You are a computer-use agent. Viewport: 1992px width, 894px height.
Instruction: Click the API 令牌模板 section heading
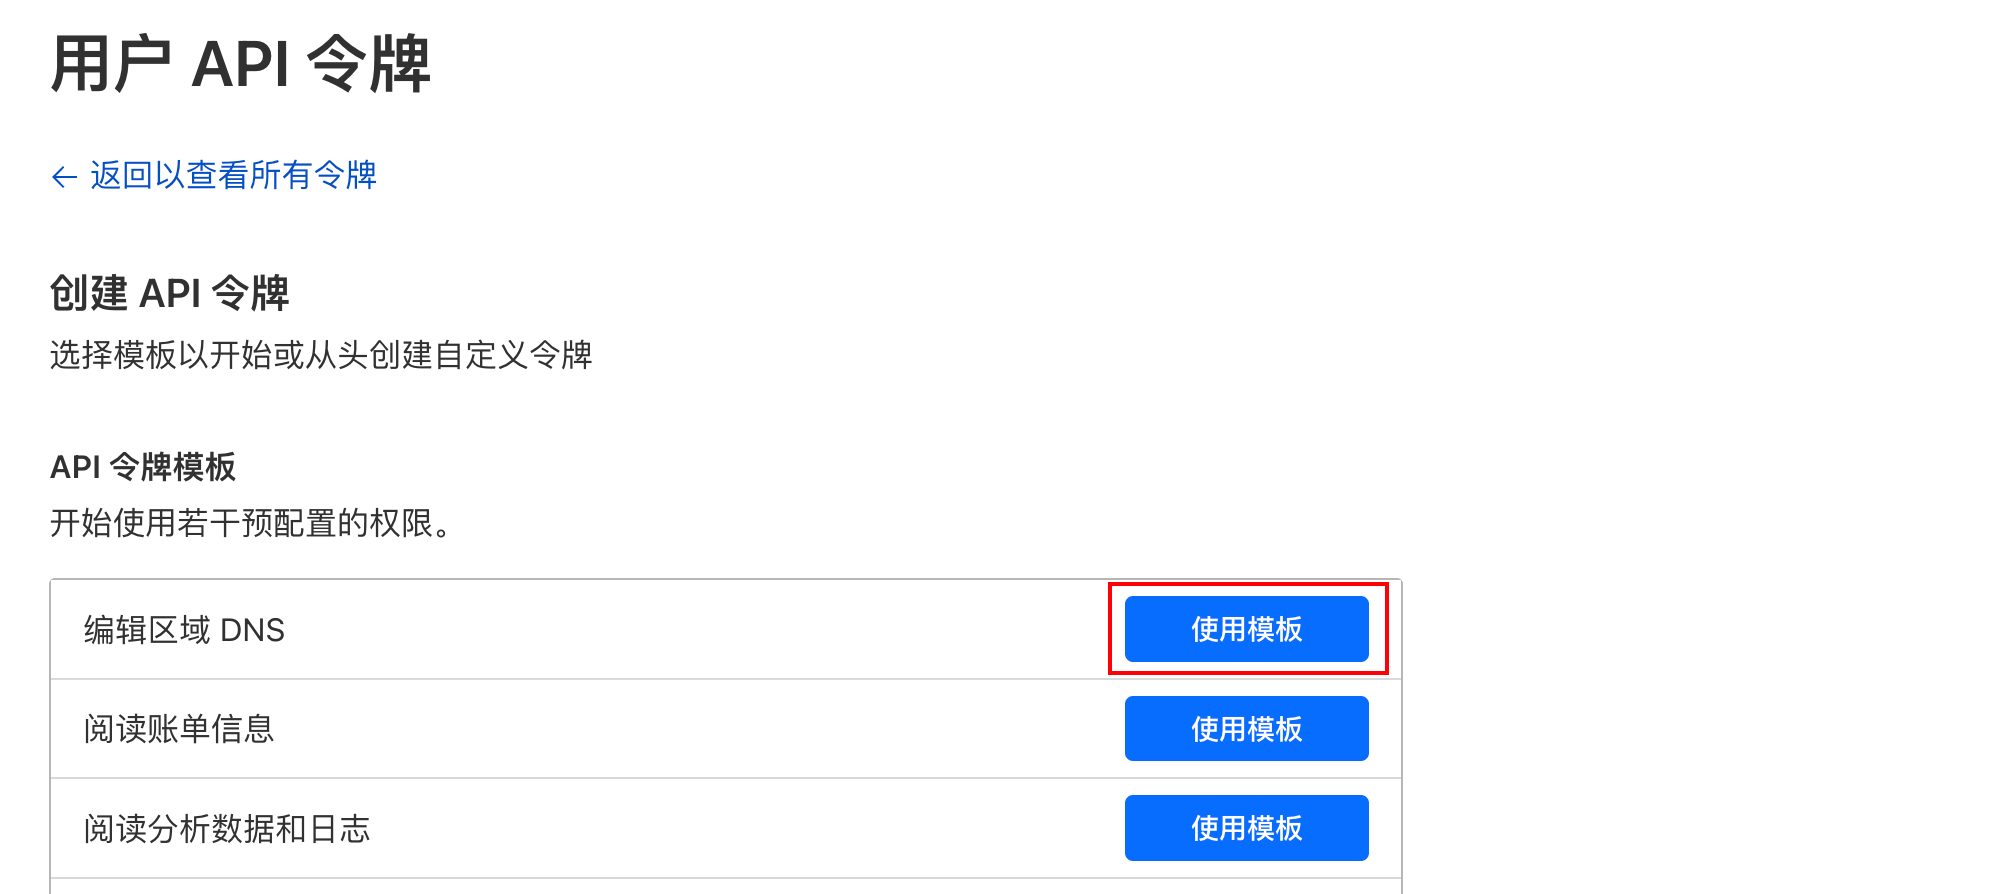(x=143, y=467)
